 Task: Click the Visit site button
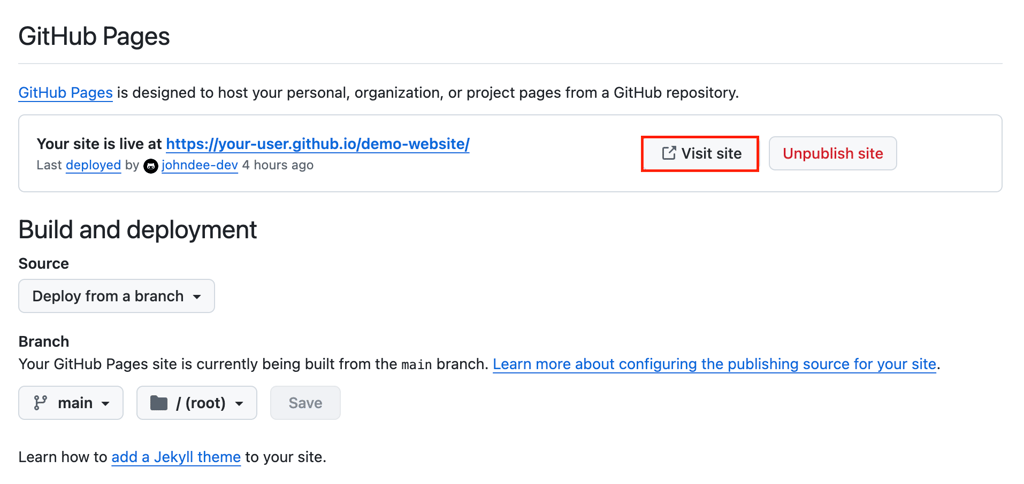pyautogui.click(x=700, y=153)
